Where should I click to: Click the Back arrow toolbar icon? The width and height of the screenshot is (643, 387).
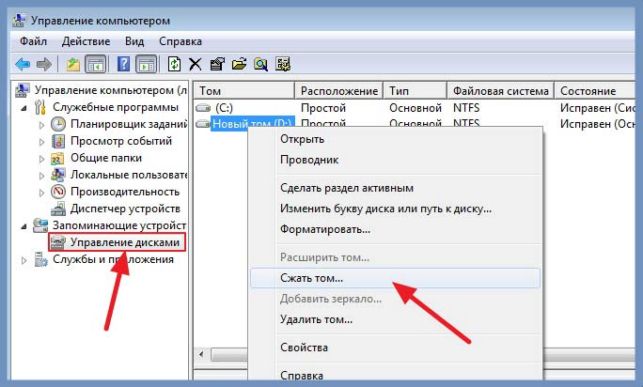click(23, 64)
